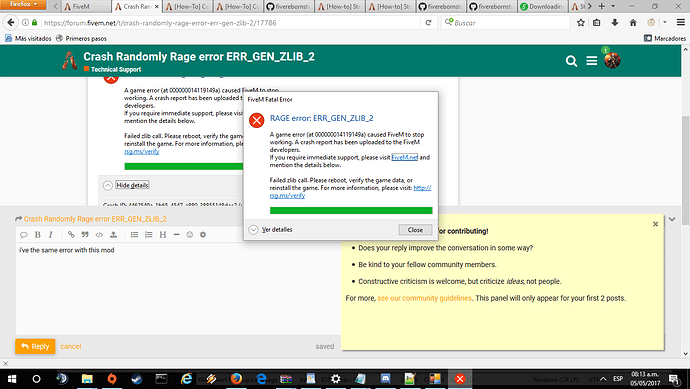Click the upload icon in the editor toolbar
Viewport: 690px width, 389px height.
coord(113,235)
